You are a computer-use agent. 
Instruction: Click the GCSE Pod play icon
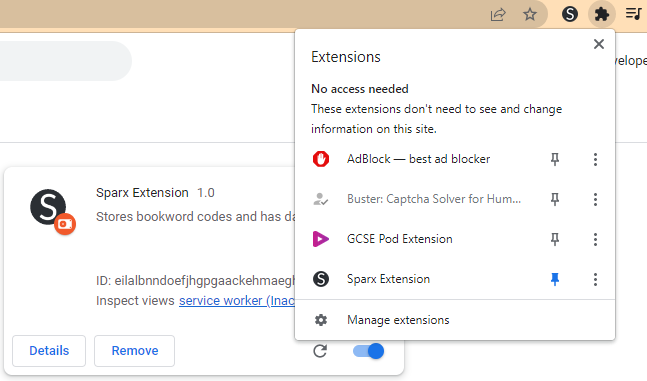[321, 239]
